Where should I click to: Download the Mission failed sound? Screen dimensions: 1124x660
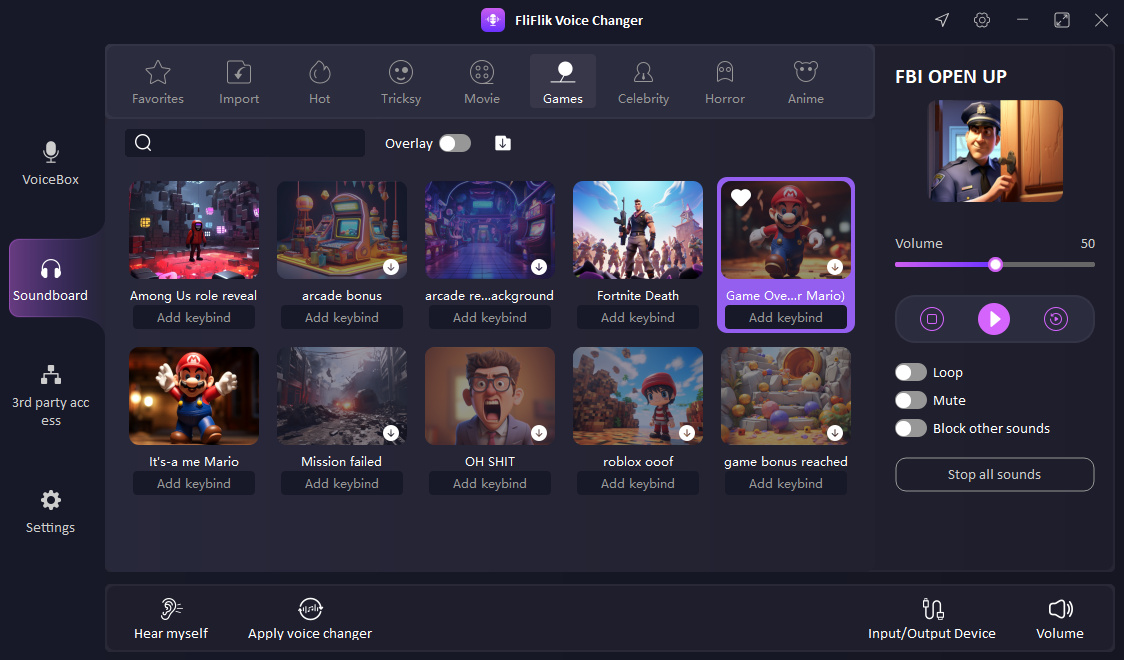point(391,433)
